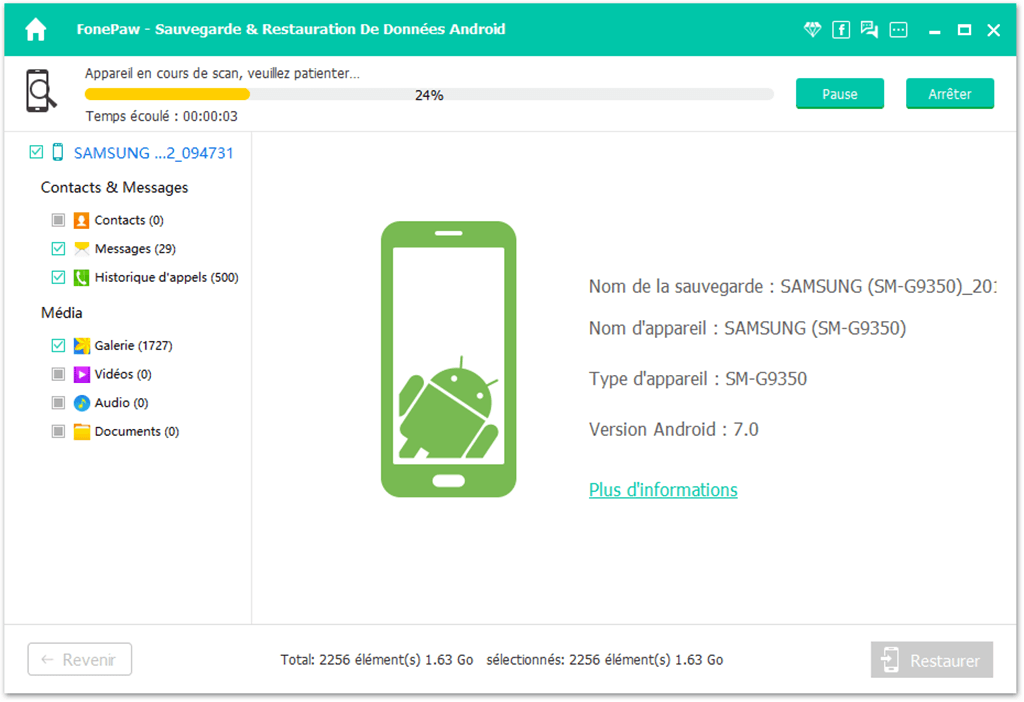Viewport: 1024px width, 702px height.
Task: Select the SAMSUNG ...2_094731 backup entry
Action: 153,153
